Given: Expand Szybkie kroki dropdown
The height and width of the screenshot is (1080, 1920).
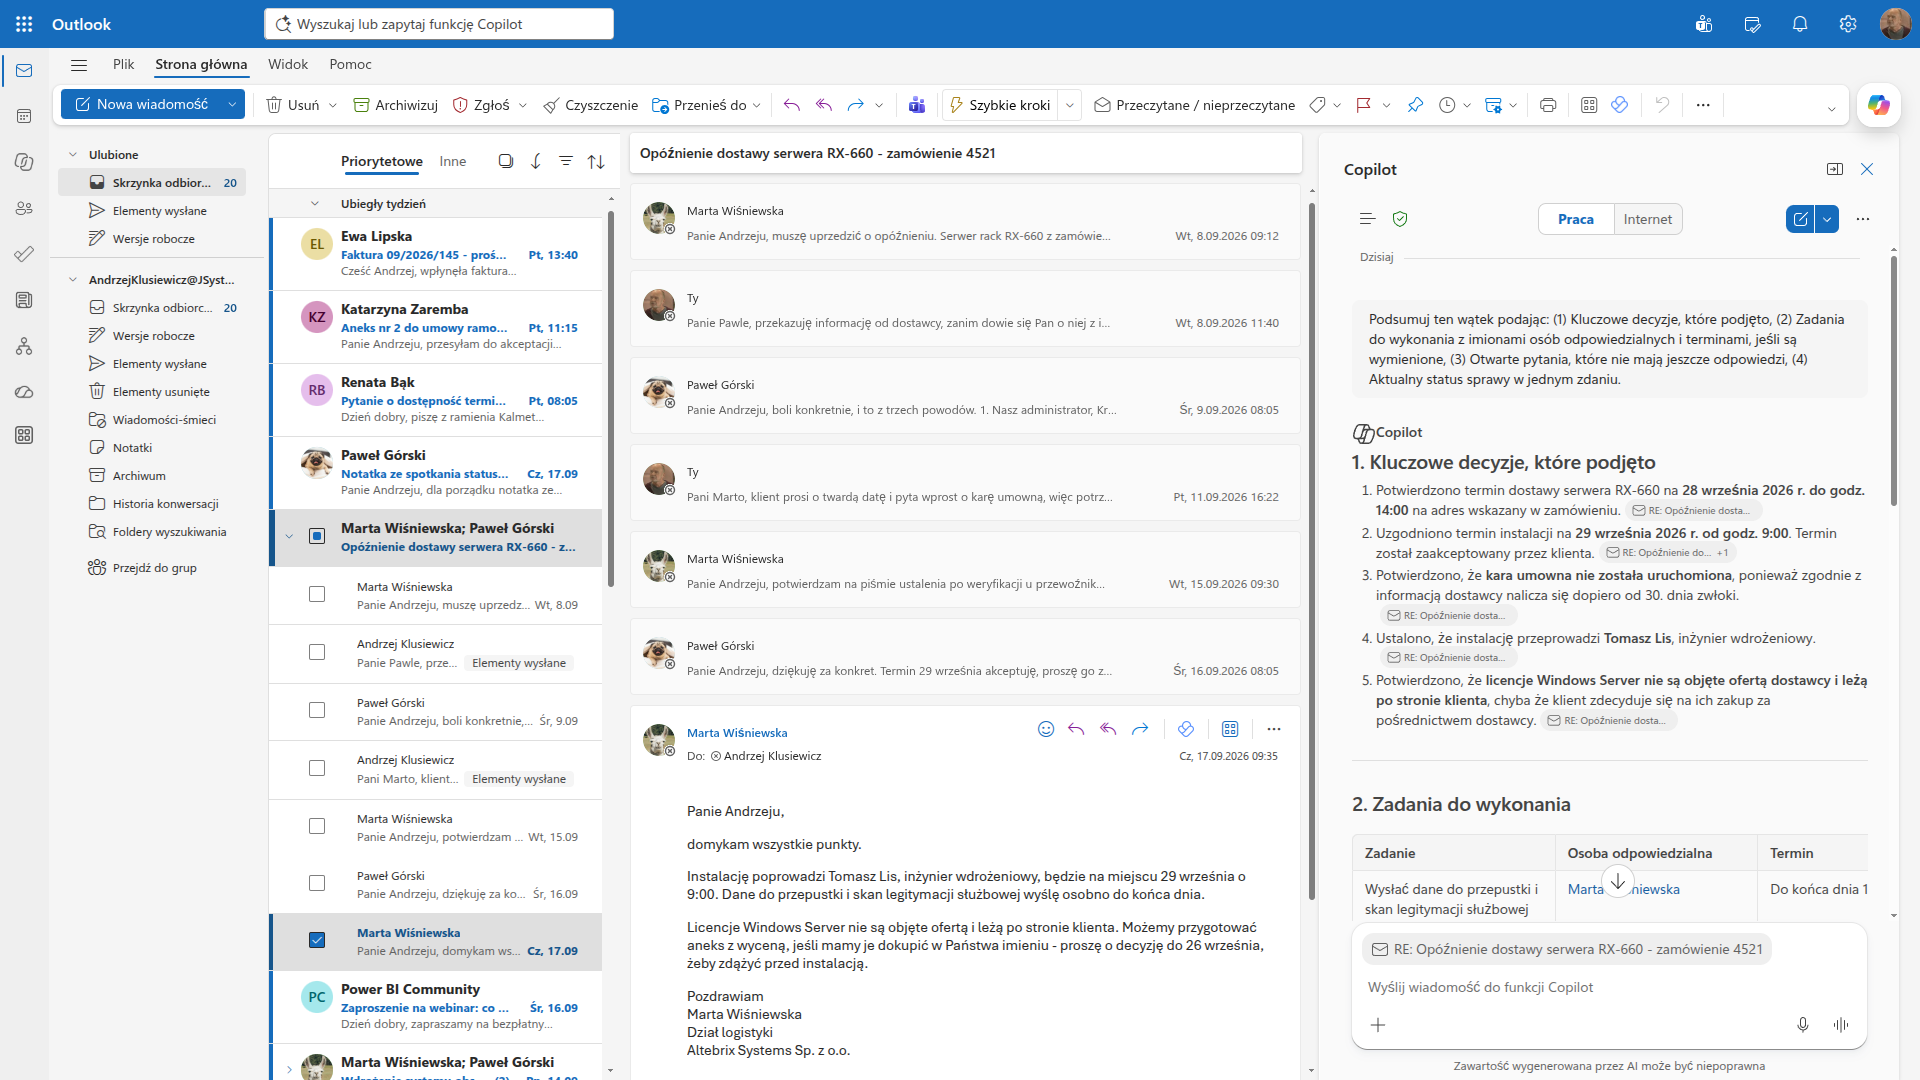Looking at the screenshot, I should (x=1070, y=105).
